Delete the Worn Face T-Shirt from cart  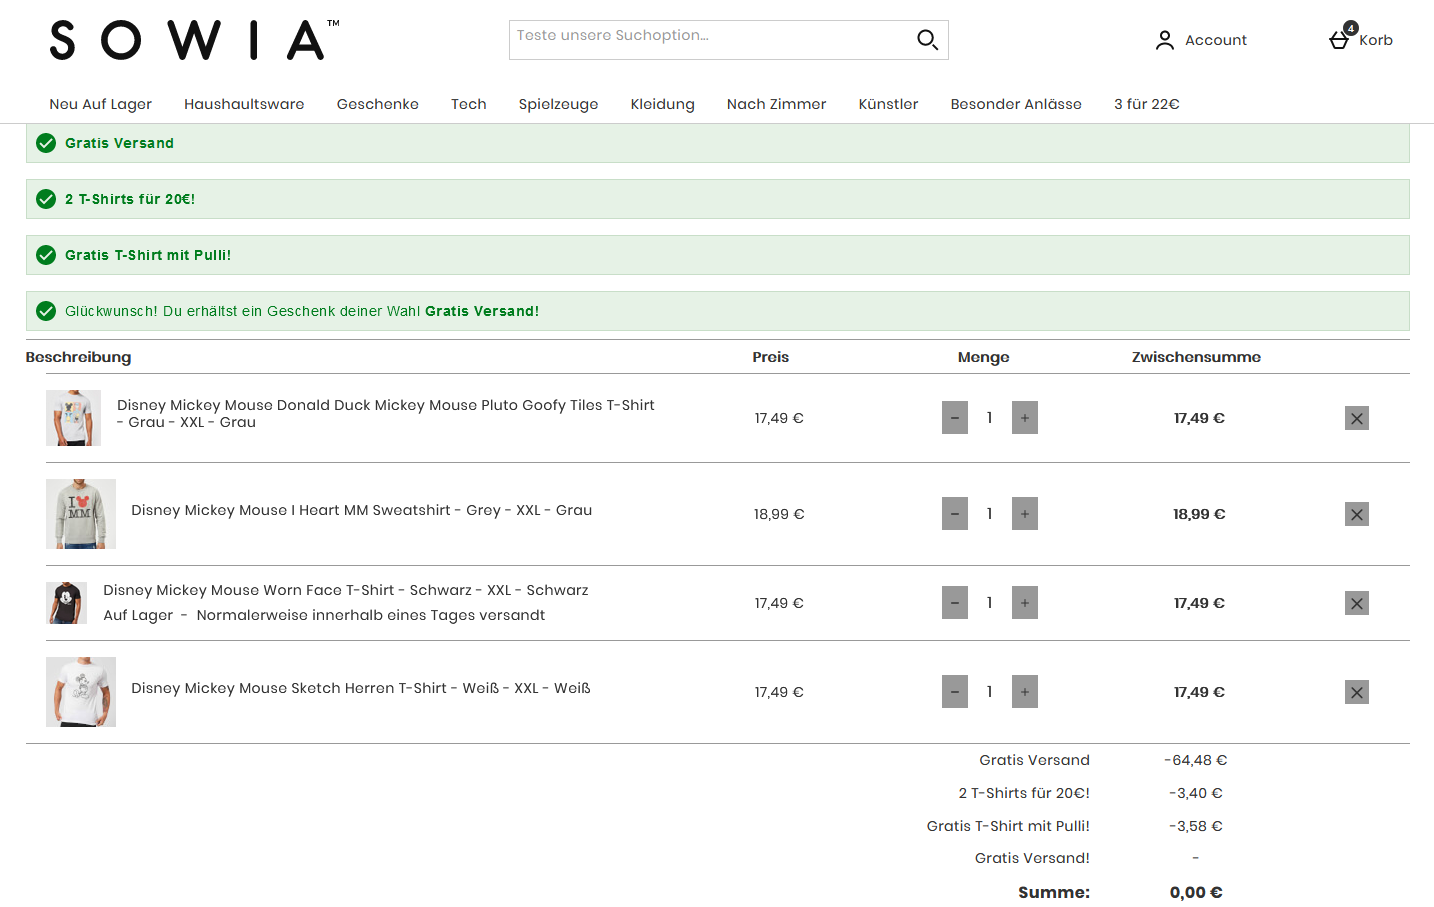point(1356,603)
